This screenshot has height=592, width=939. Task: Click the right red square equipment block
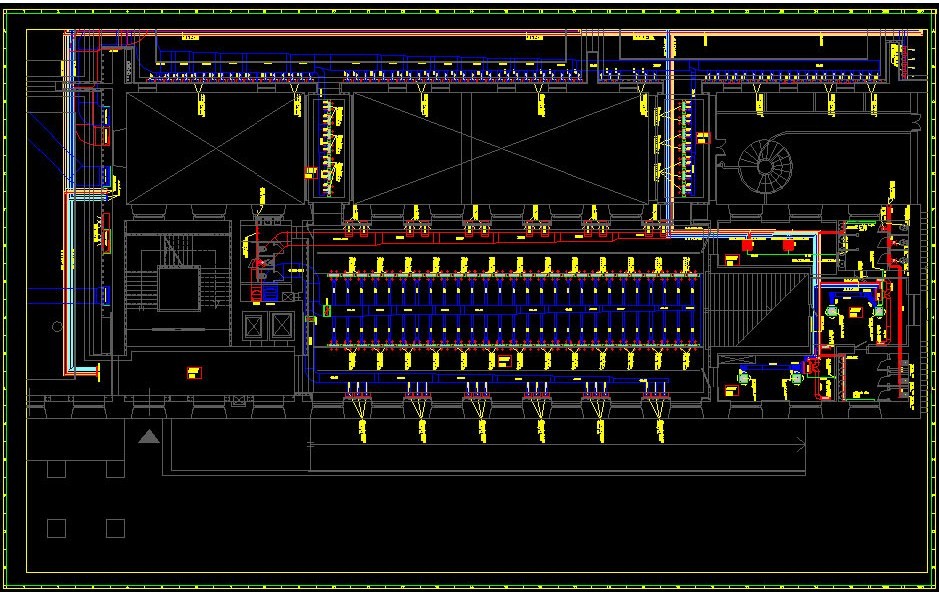point(788,244)
